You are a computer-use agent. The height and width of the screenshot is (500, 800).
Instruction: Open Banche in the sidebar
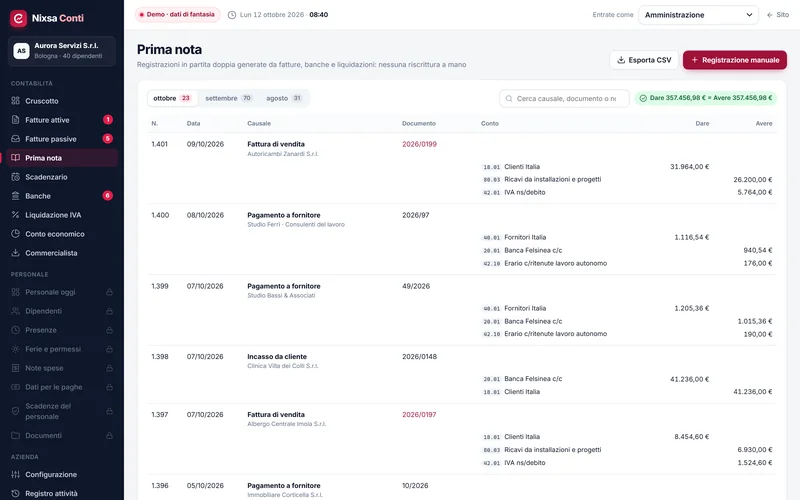[62, 196]
